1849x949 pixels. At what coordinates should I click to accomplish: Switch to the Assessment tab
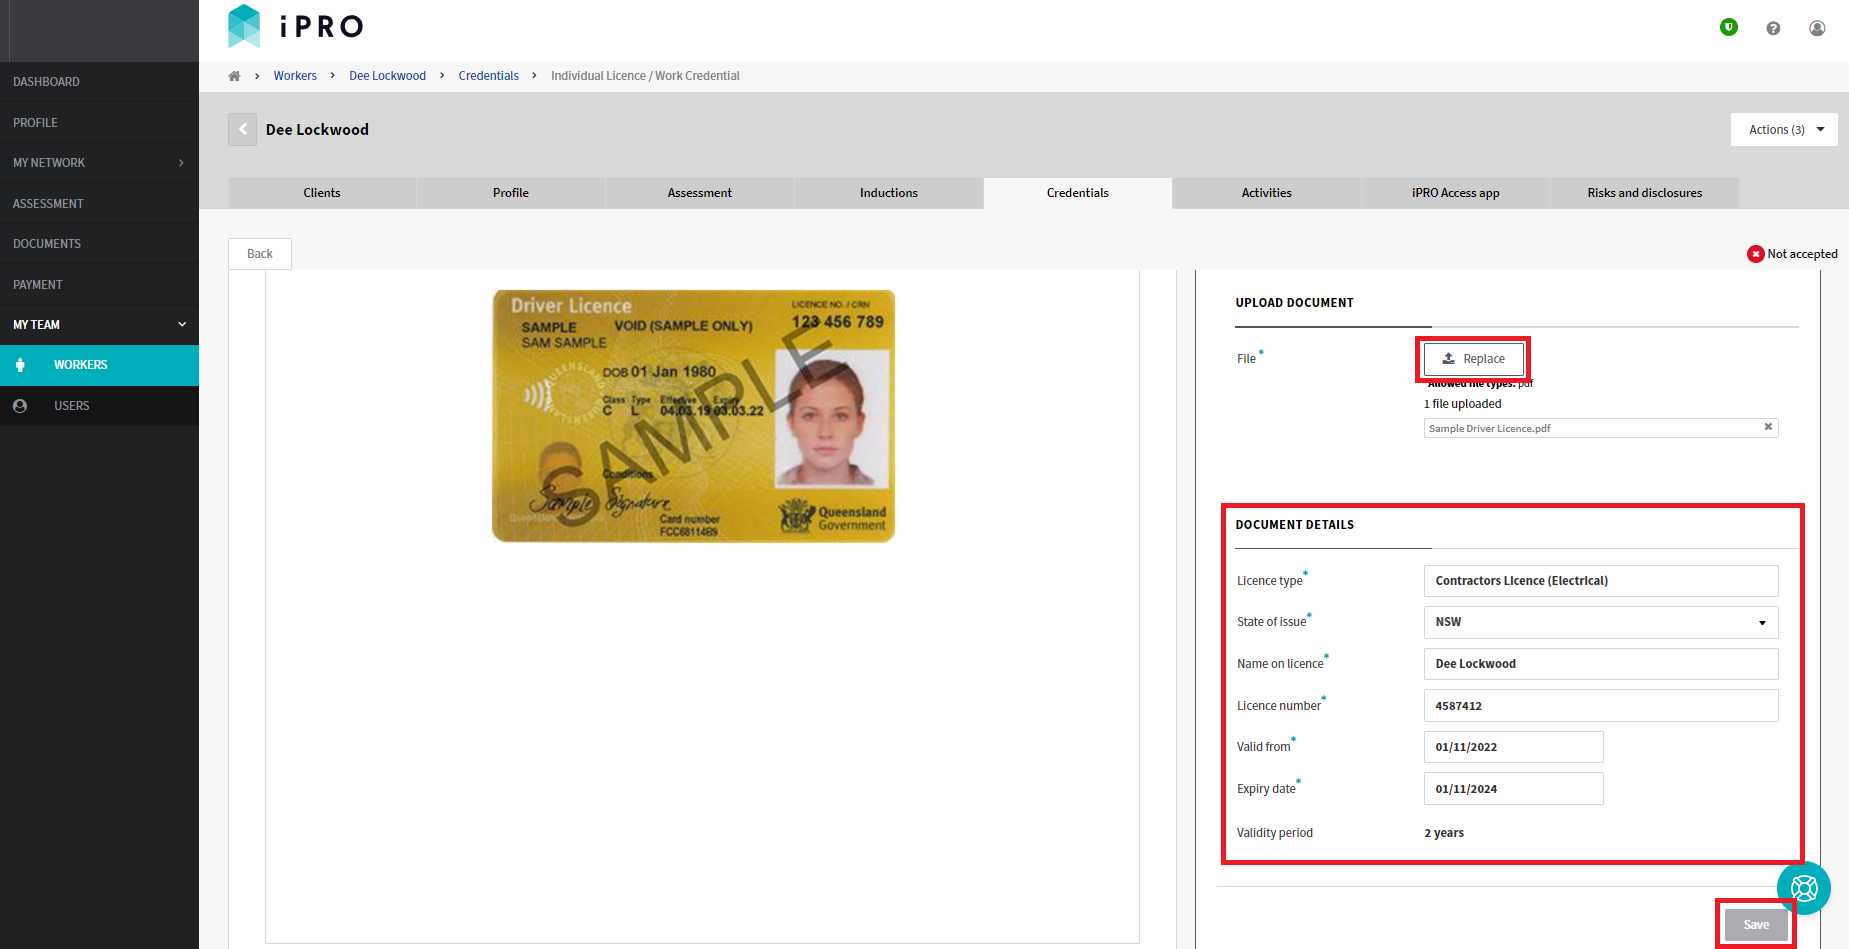(700, 193)
